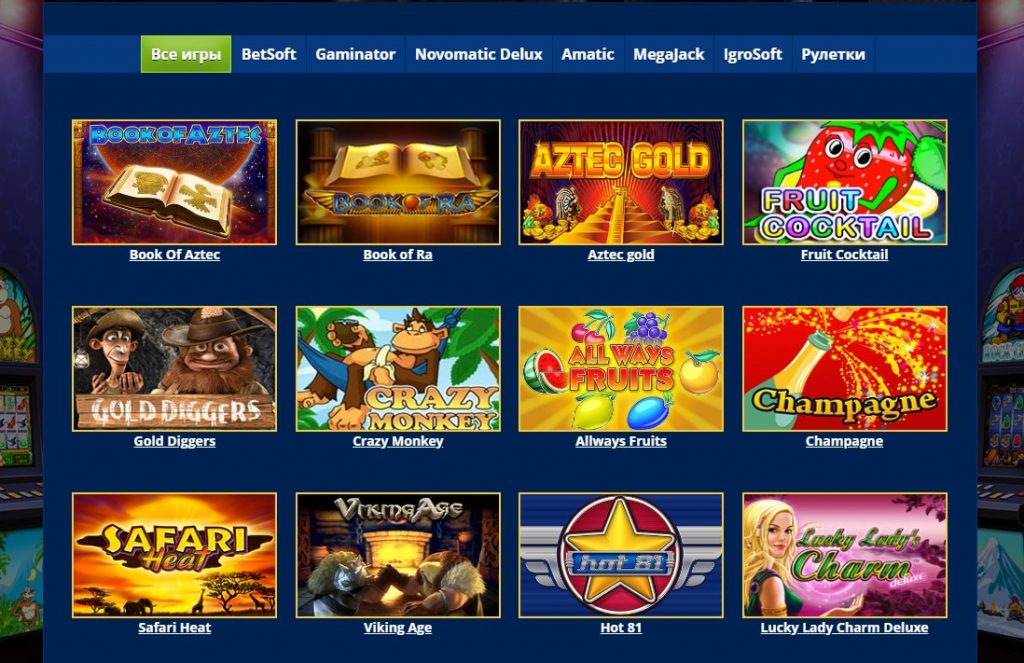Open the IgroSoft tab

tap(752, 54)
